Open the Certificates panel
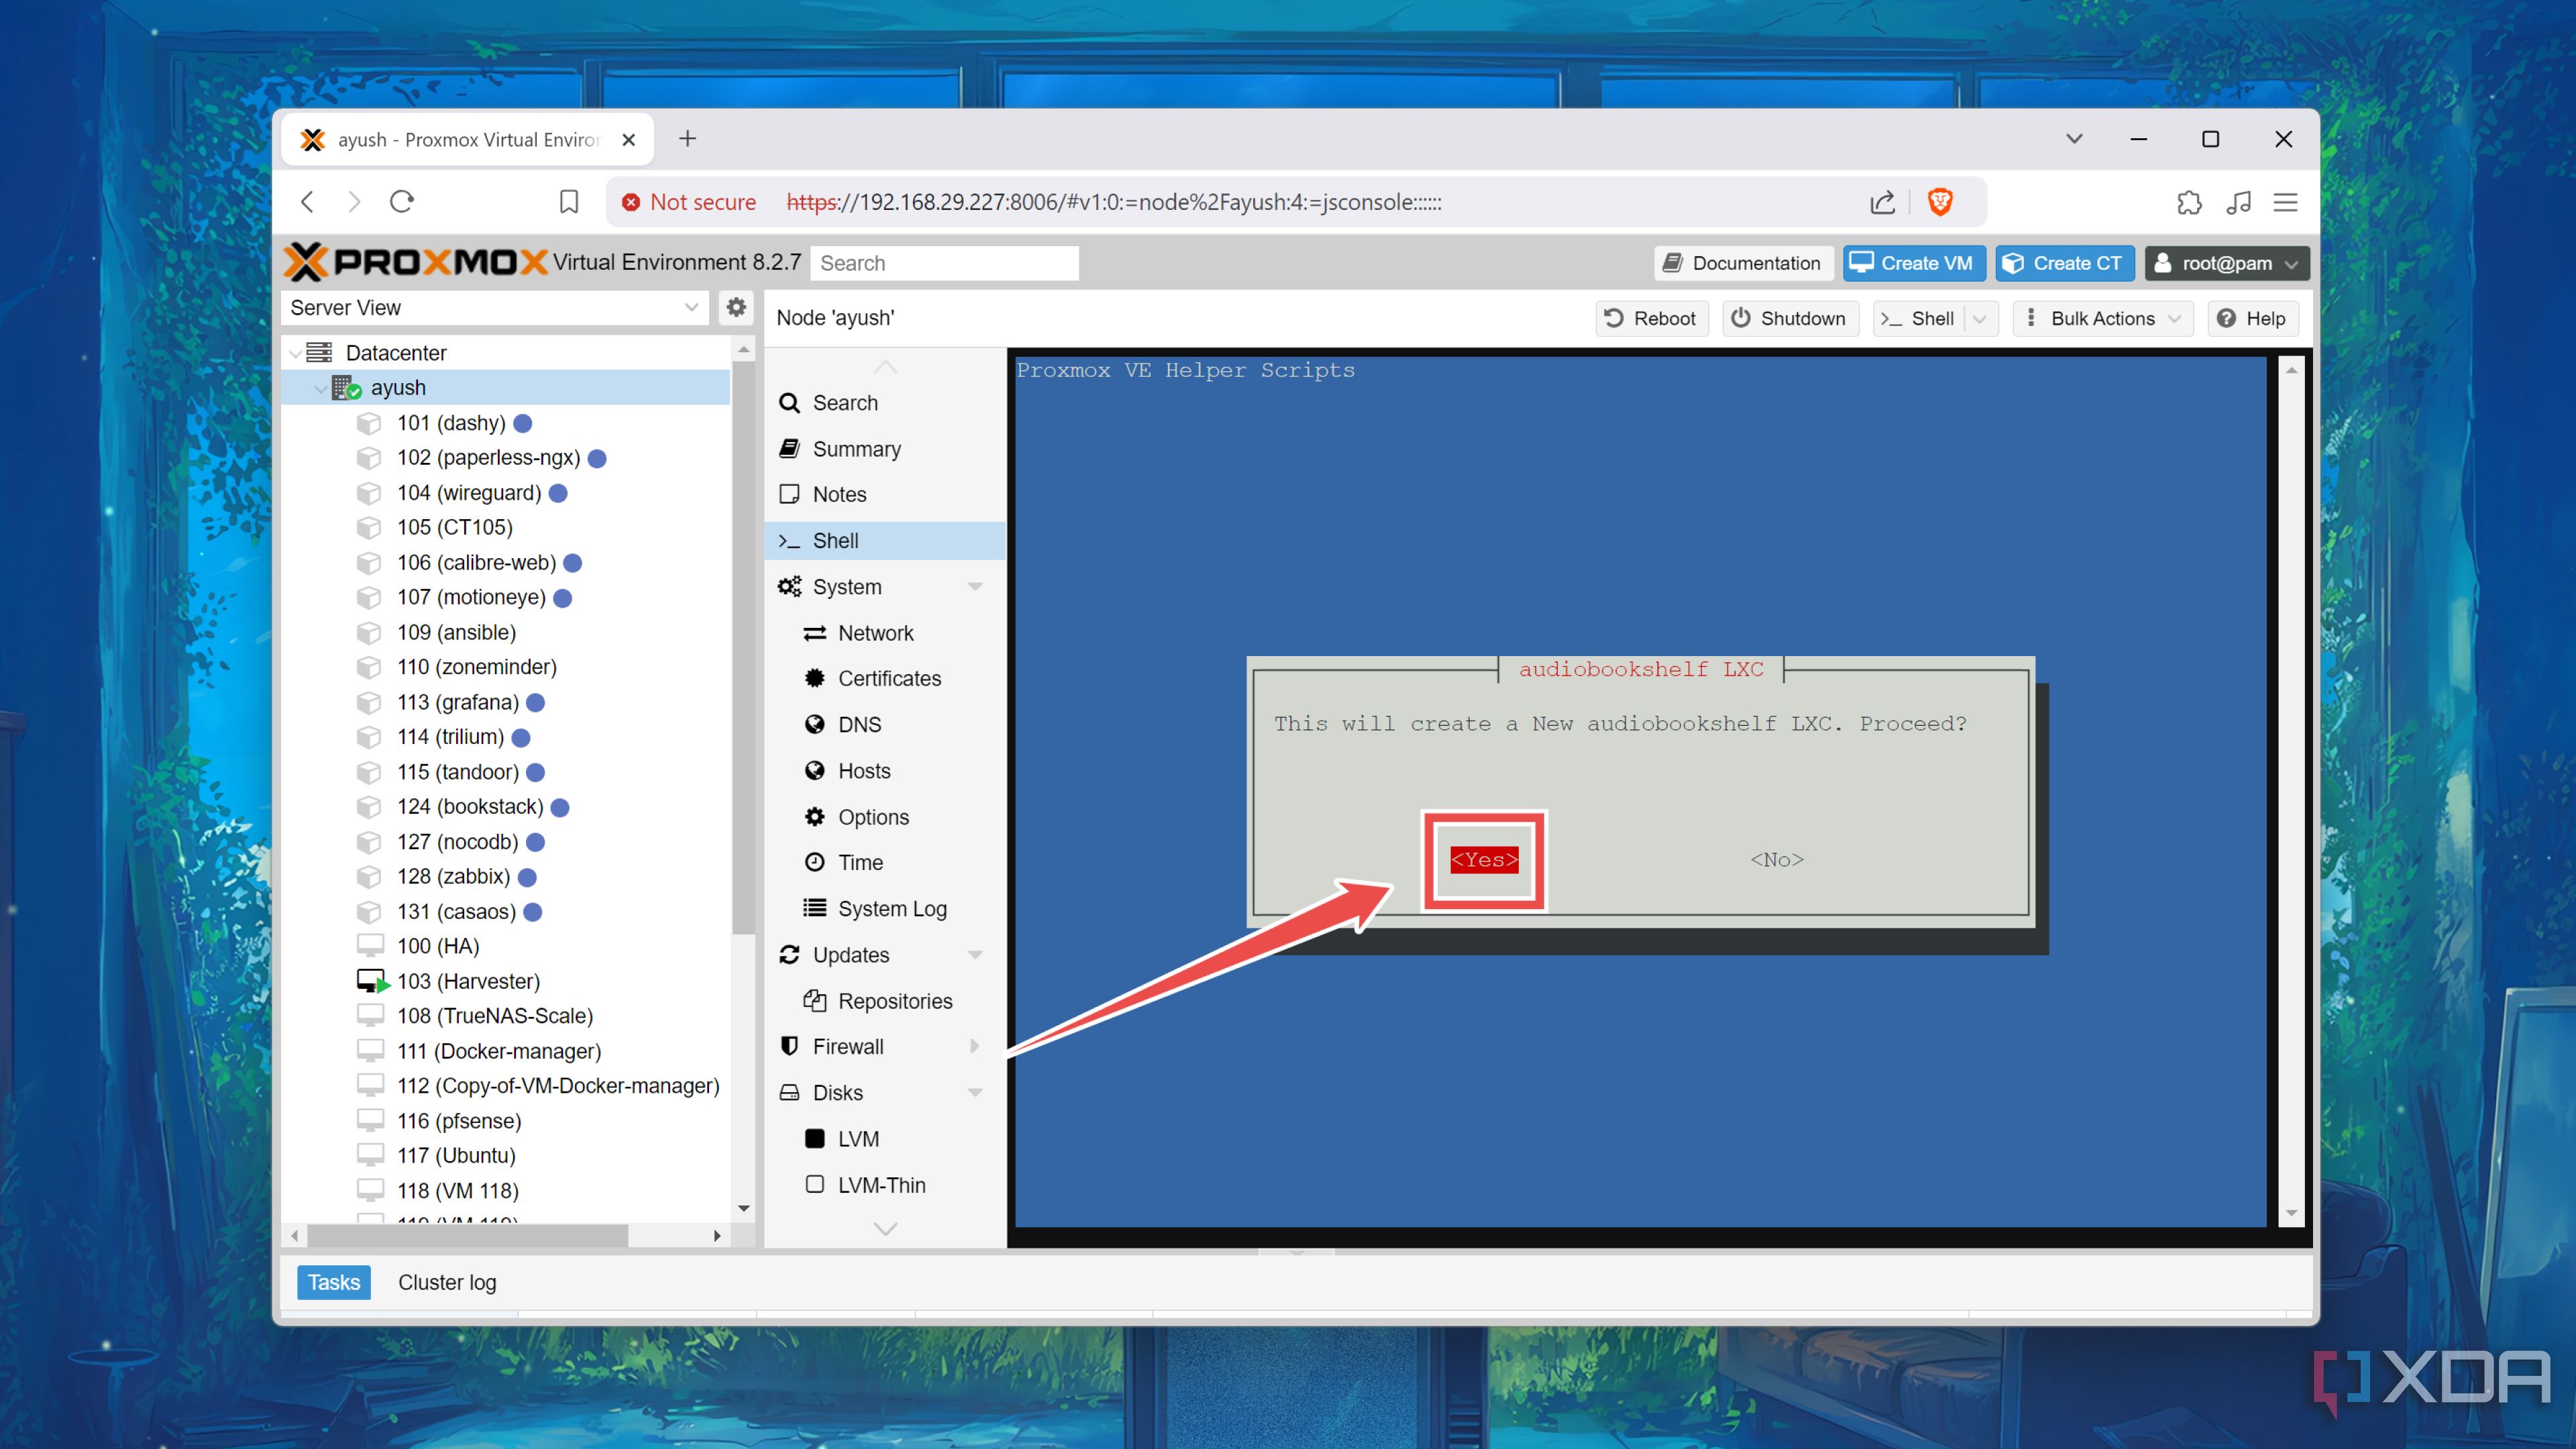2576x1449 pixels. tap(889, 678)
